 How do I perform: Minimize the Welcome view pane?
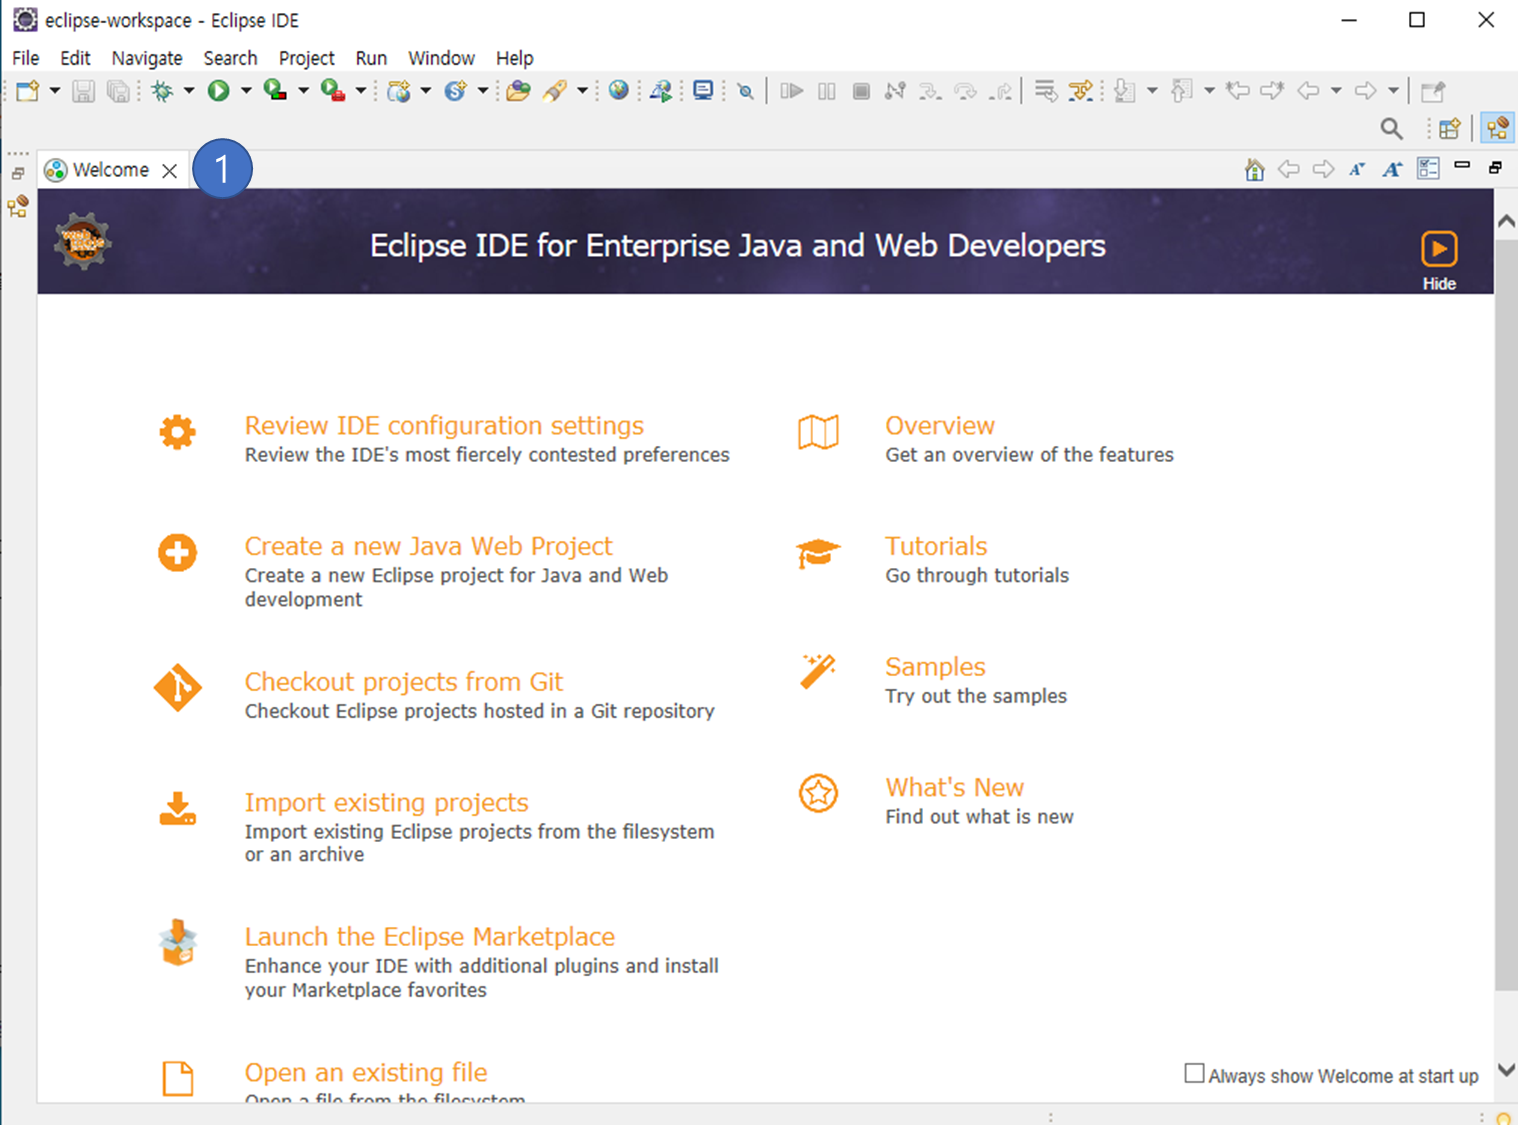pos(1462,166)
